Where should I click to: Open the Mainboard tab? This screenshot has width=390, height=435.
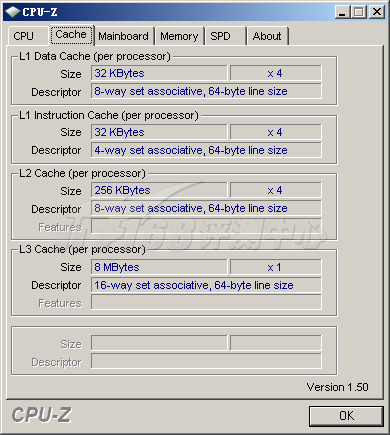pos(124,36)
